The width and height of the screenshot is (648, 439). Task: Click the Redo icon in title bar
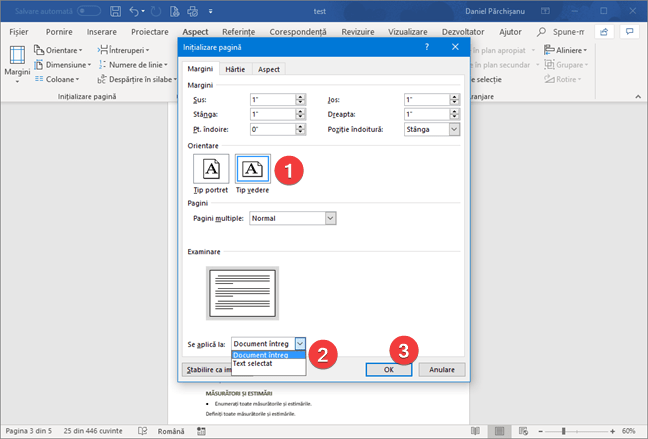pos(156,11)
